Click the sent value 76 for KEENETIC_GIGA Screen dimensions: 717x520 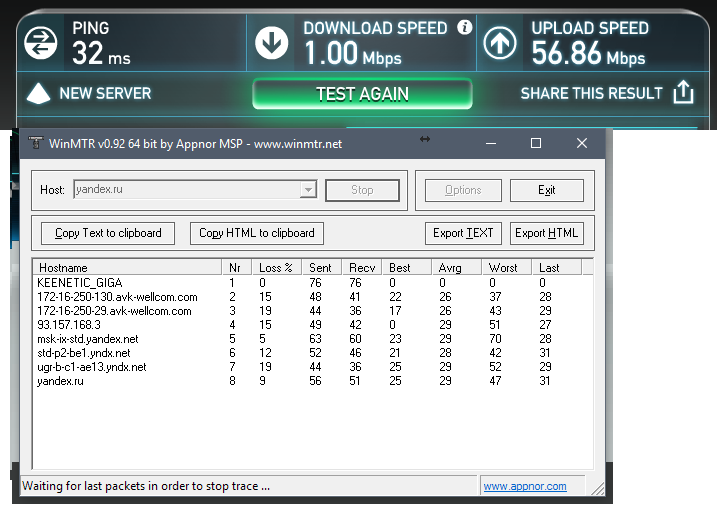[x=316, y=283]
